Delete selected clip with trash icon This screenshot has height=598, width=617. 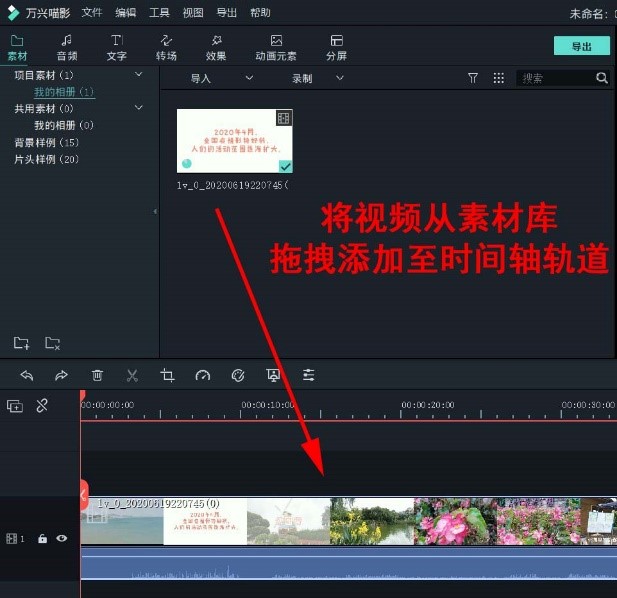pos(97,376)
